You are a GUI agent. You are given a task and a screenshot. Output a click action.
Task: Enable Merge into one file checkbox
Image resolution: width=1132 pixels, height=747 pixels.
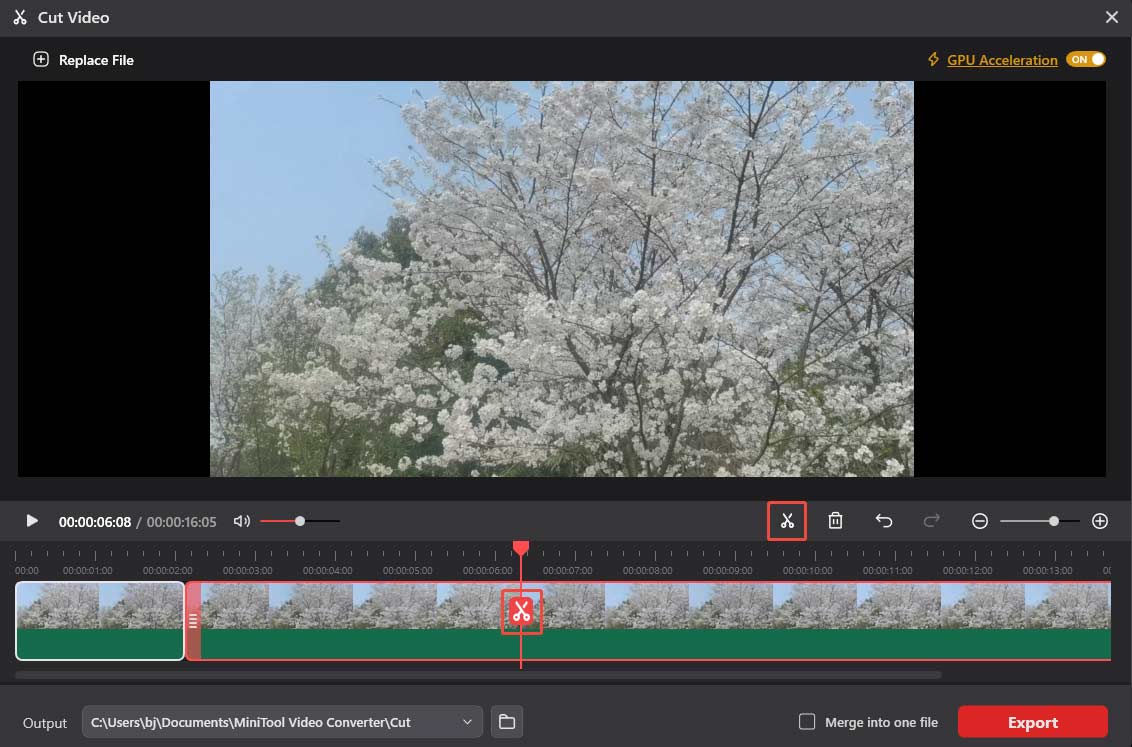807,722
